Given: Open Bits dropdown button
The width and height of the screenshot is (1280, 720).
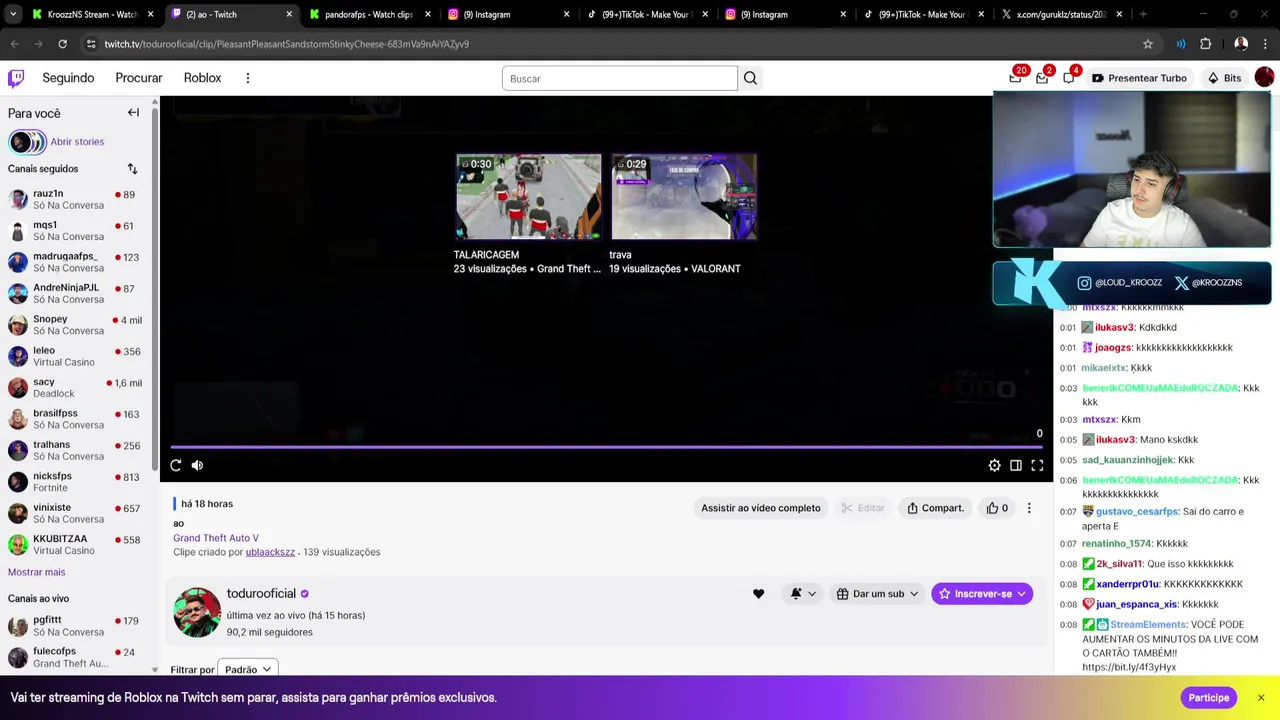Looking at the screenshot, I should tap(1224, 78).
